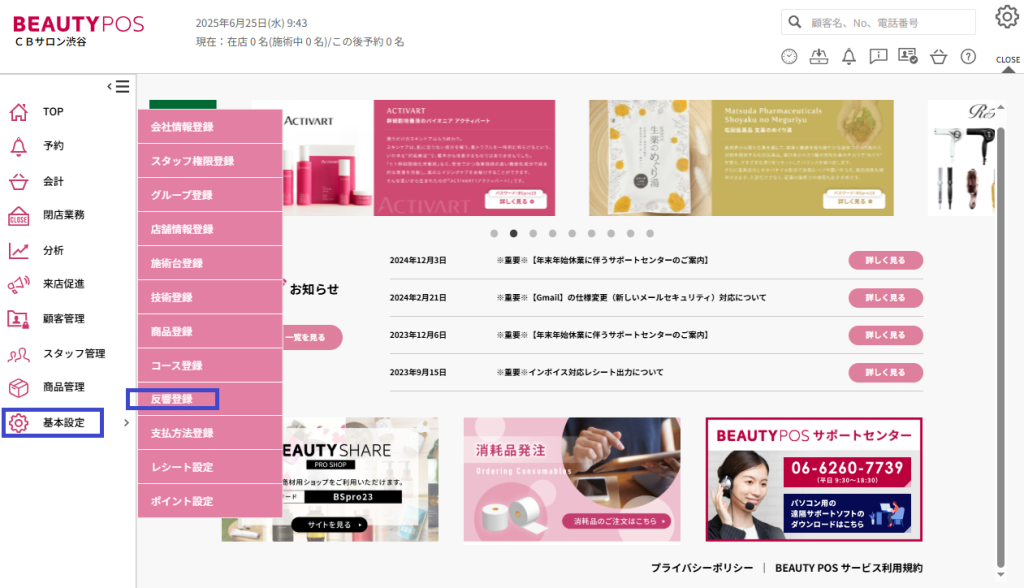
Task: Open the プライバシーポリシー link
Action: click(x=701, y=568)
